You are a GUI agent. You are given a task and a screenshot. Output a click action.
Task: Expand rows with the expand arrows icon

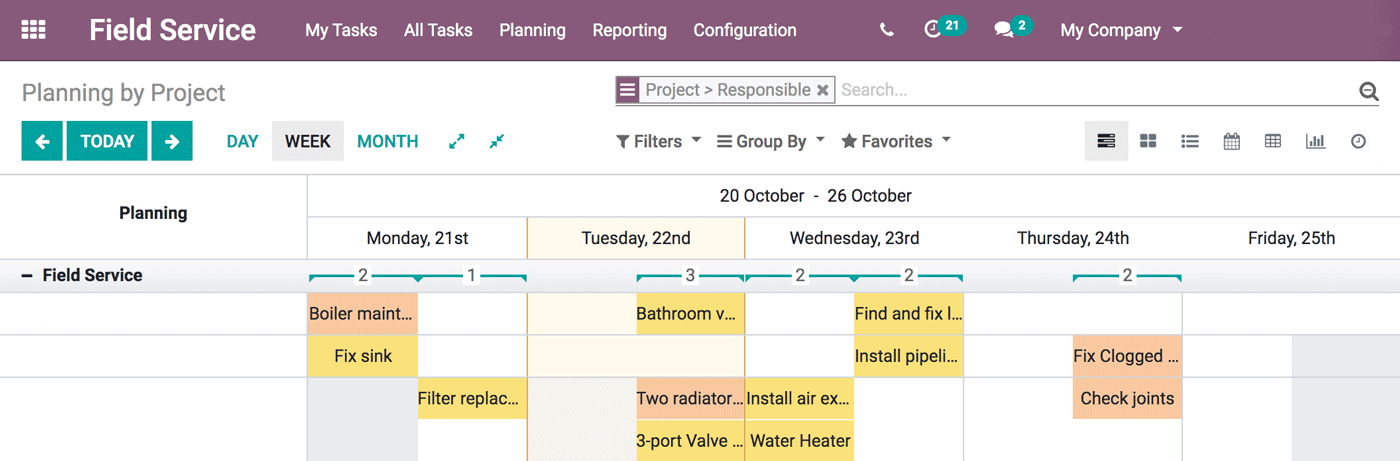457,141
